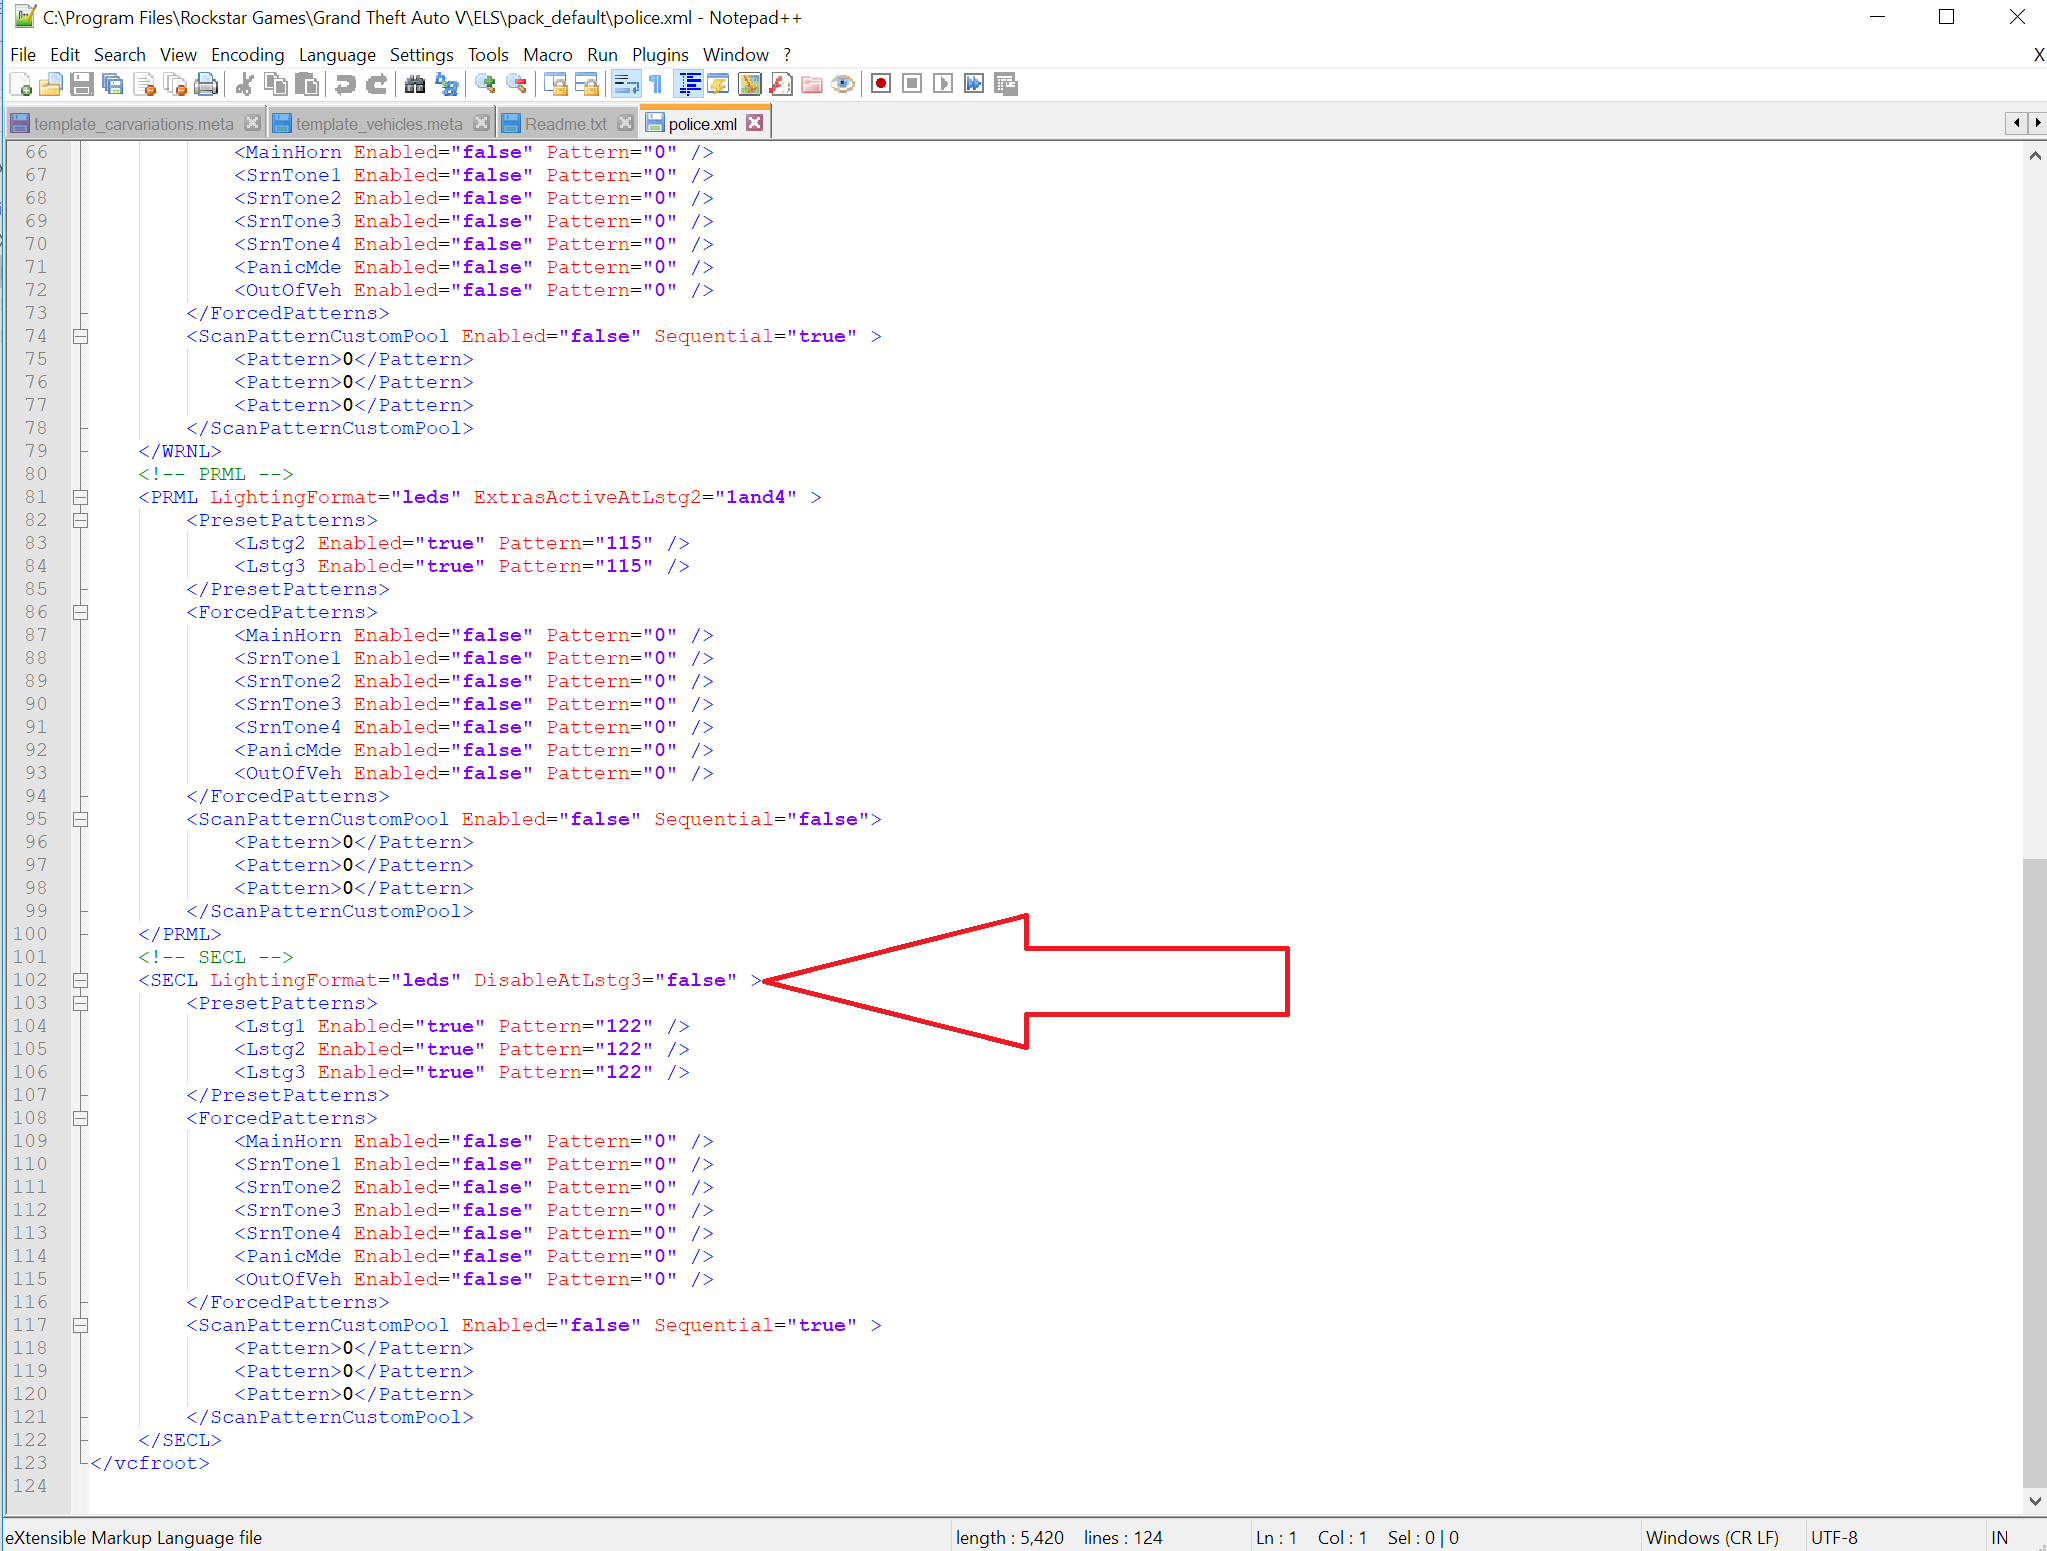Toggle the Indent Guide button

[x=689, y=84]
